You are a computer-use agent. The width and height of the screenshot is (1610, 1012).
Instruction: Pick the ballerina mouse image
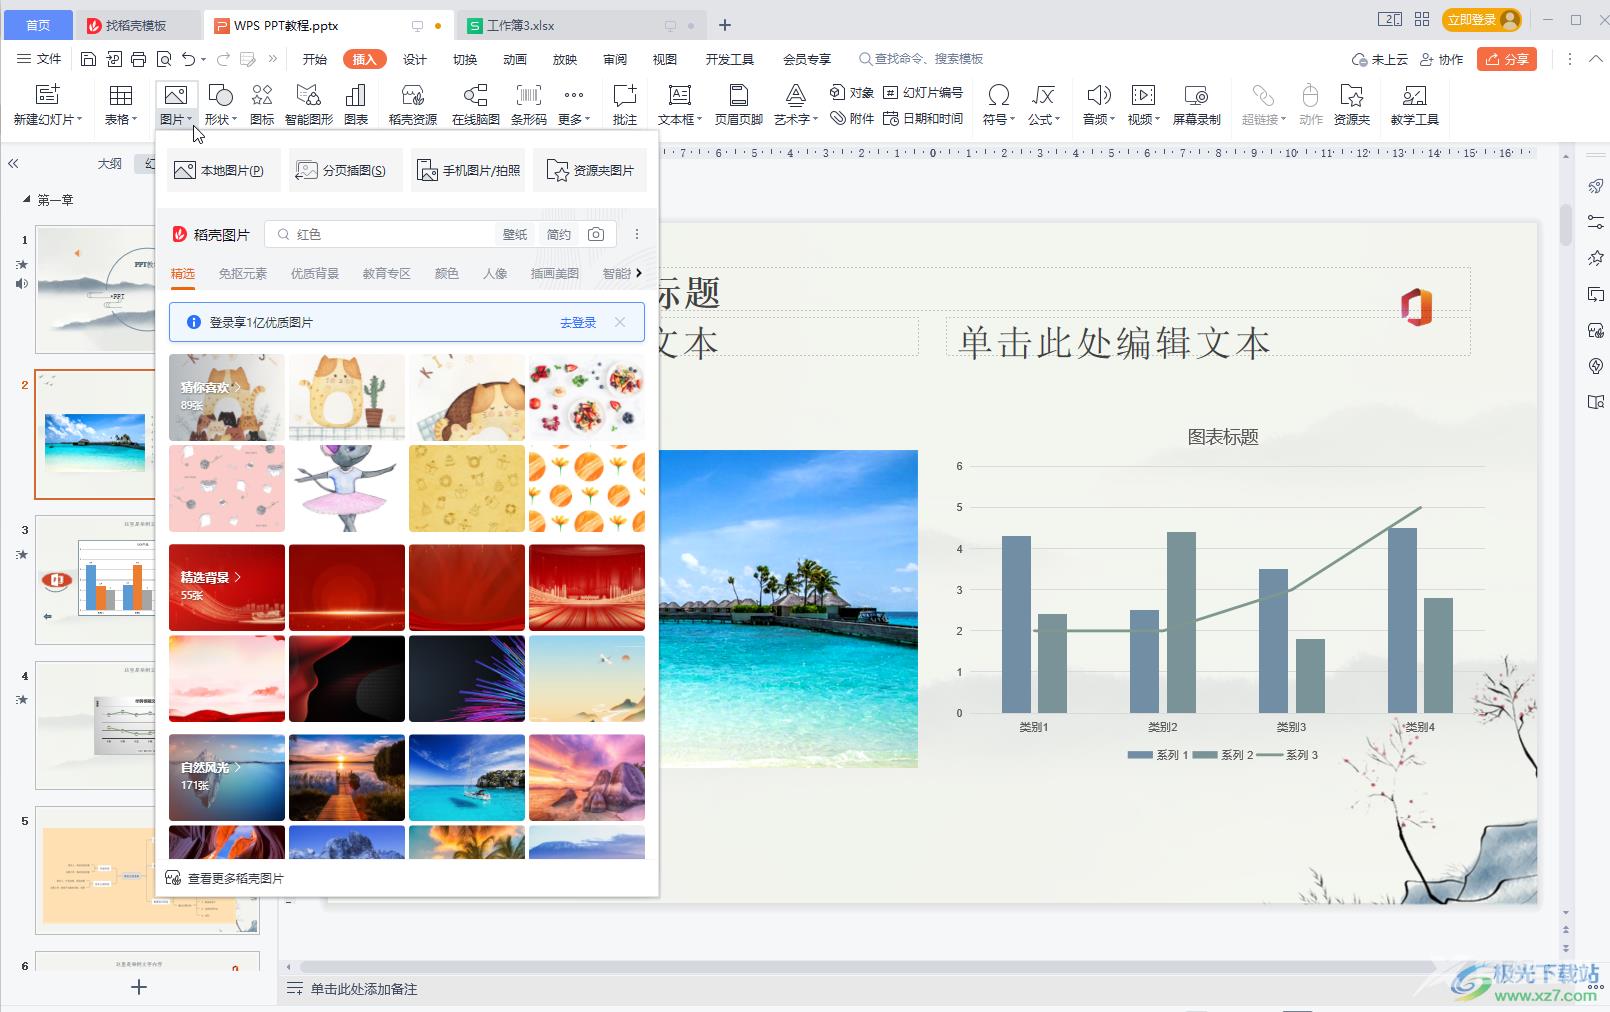click(347, 488)
